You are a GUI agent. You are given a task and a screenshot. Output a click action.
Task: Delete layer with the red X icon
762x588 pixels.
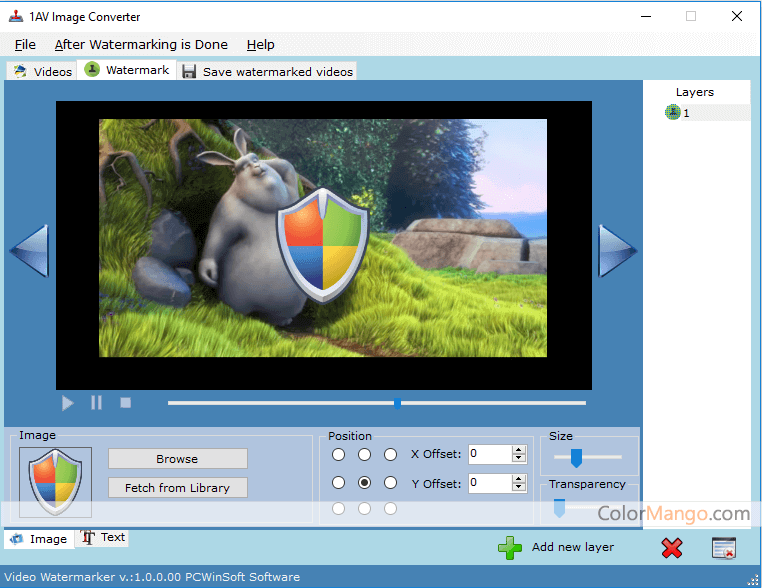pyautogui.click(x=672, y=548)
